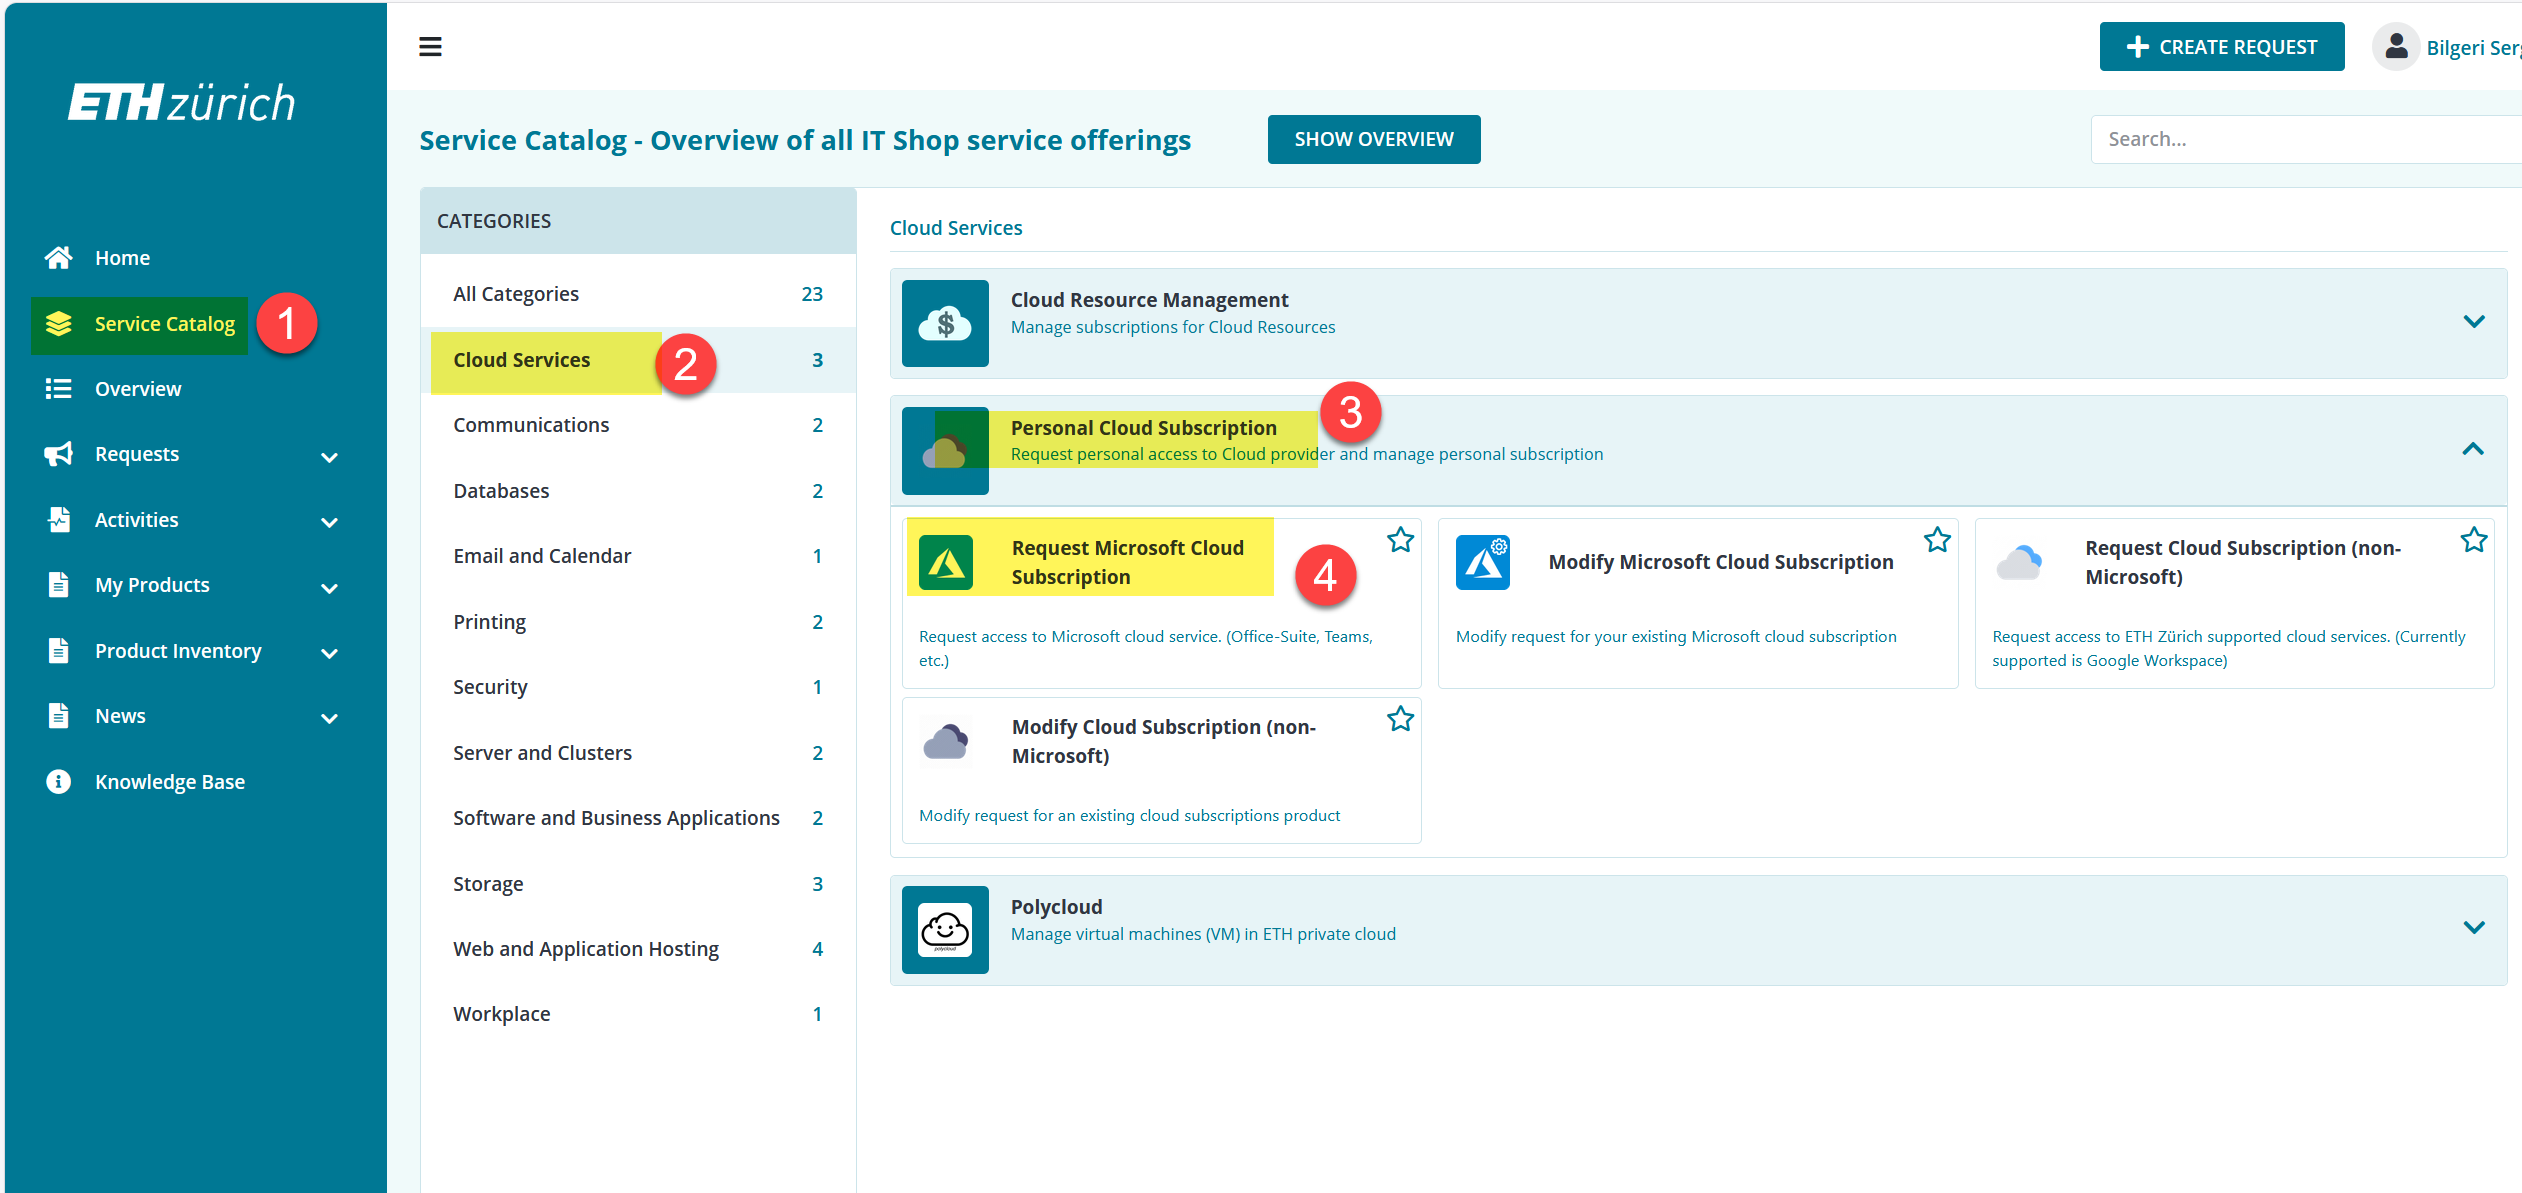Image resolution: width=2522 pixels, height=1193 pixels.
Task: Click the My Products document icon
Action: 59,585
